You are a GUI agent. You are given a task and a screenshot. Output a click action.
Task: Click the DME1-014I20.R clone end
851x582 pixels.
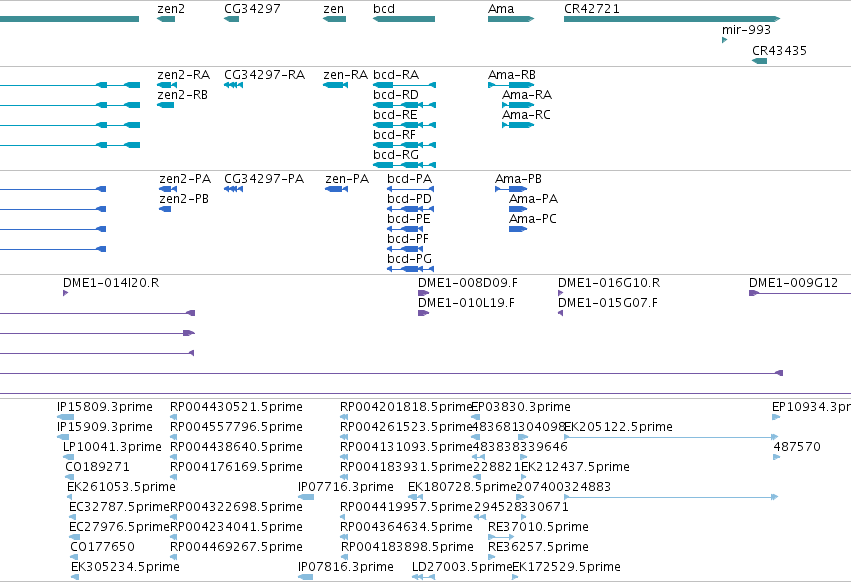click(66, 293)
